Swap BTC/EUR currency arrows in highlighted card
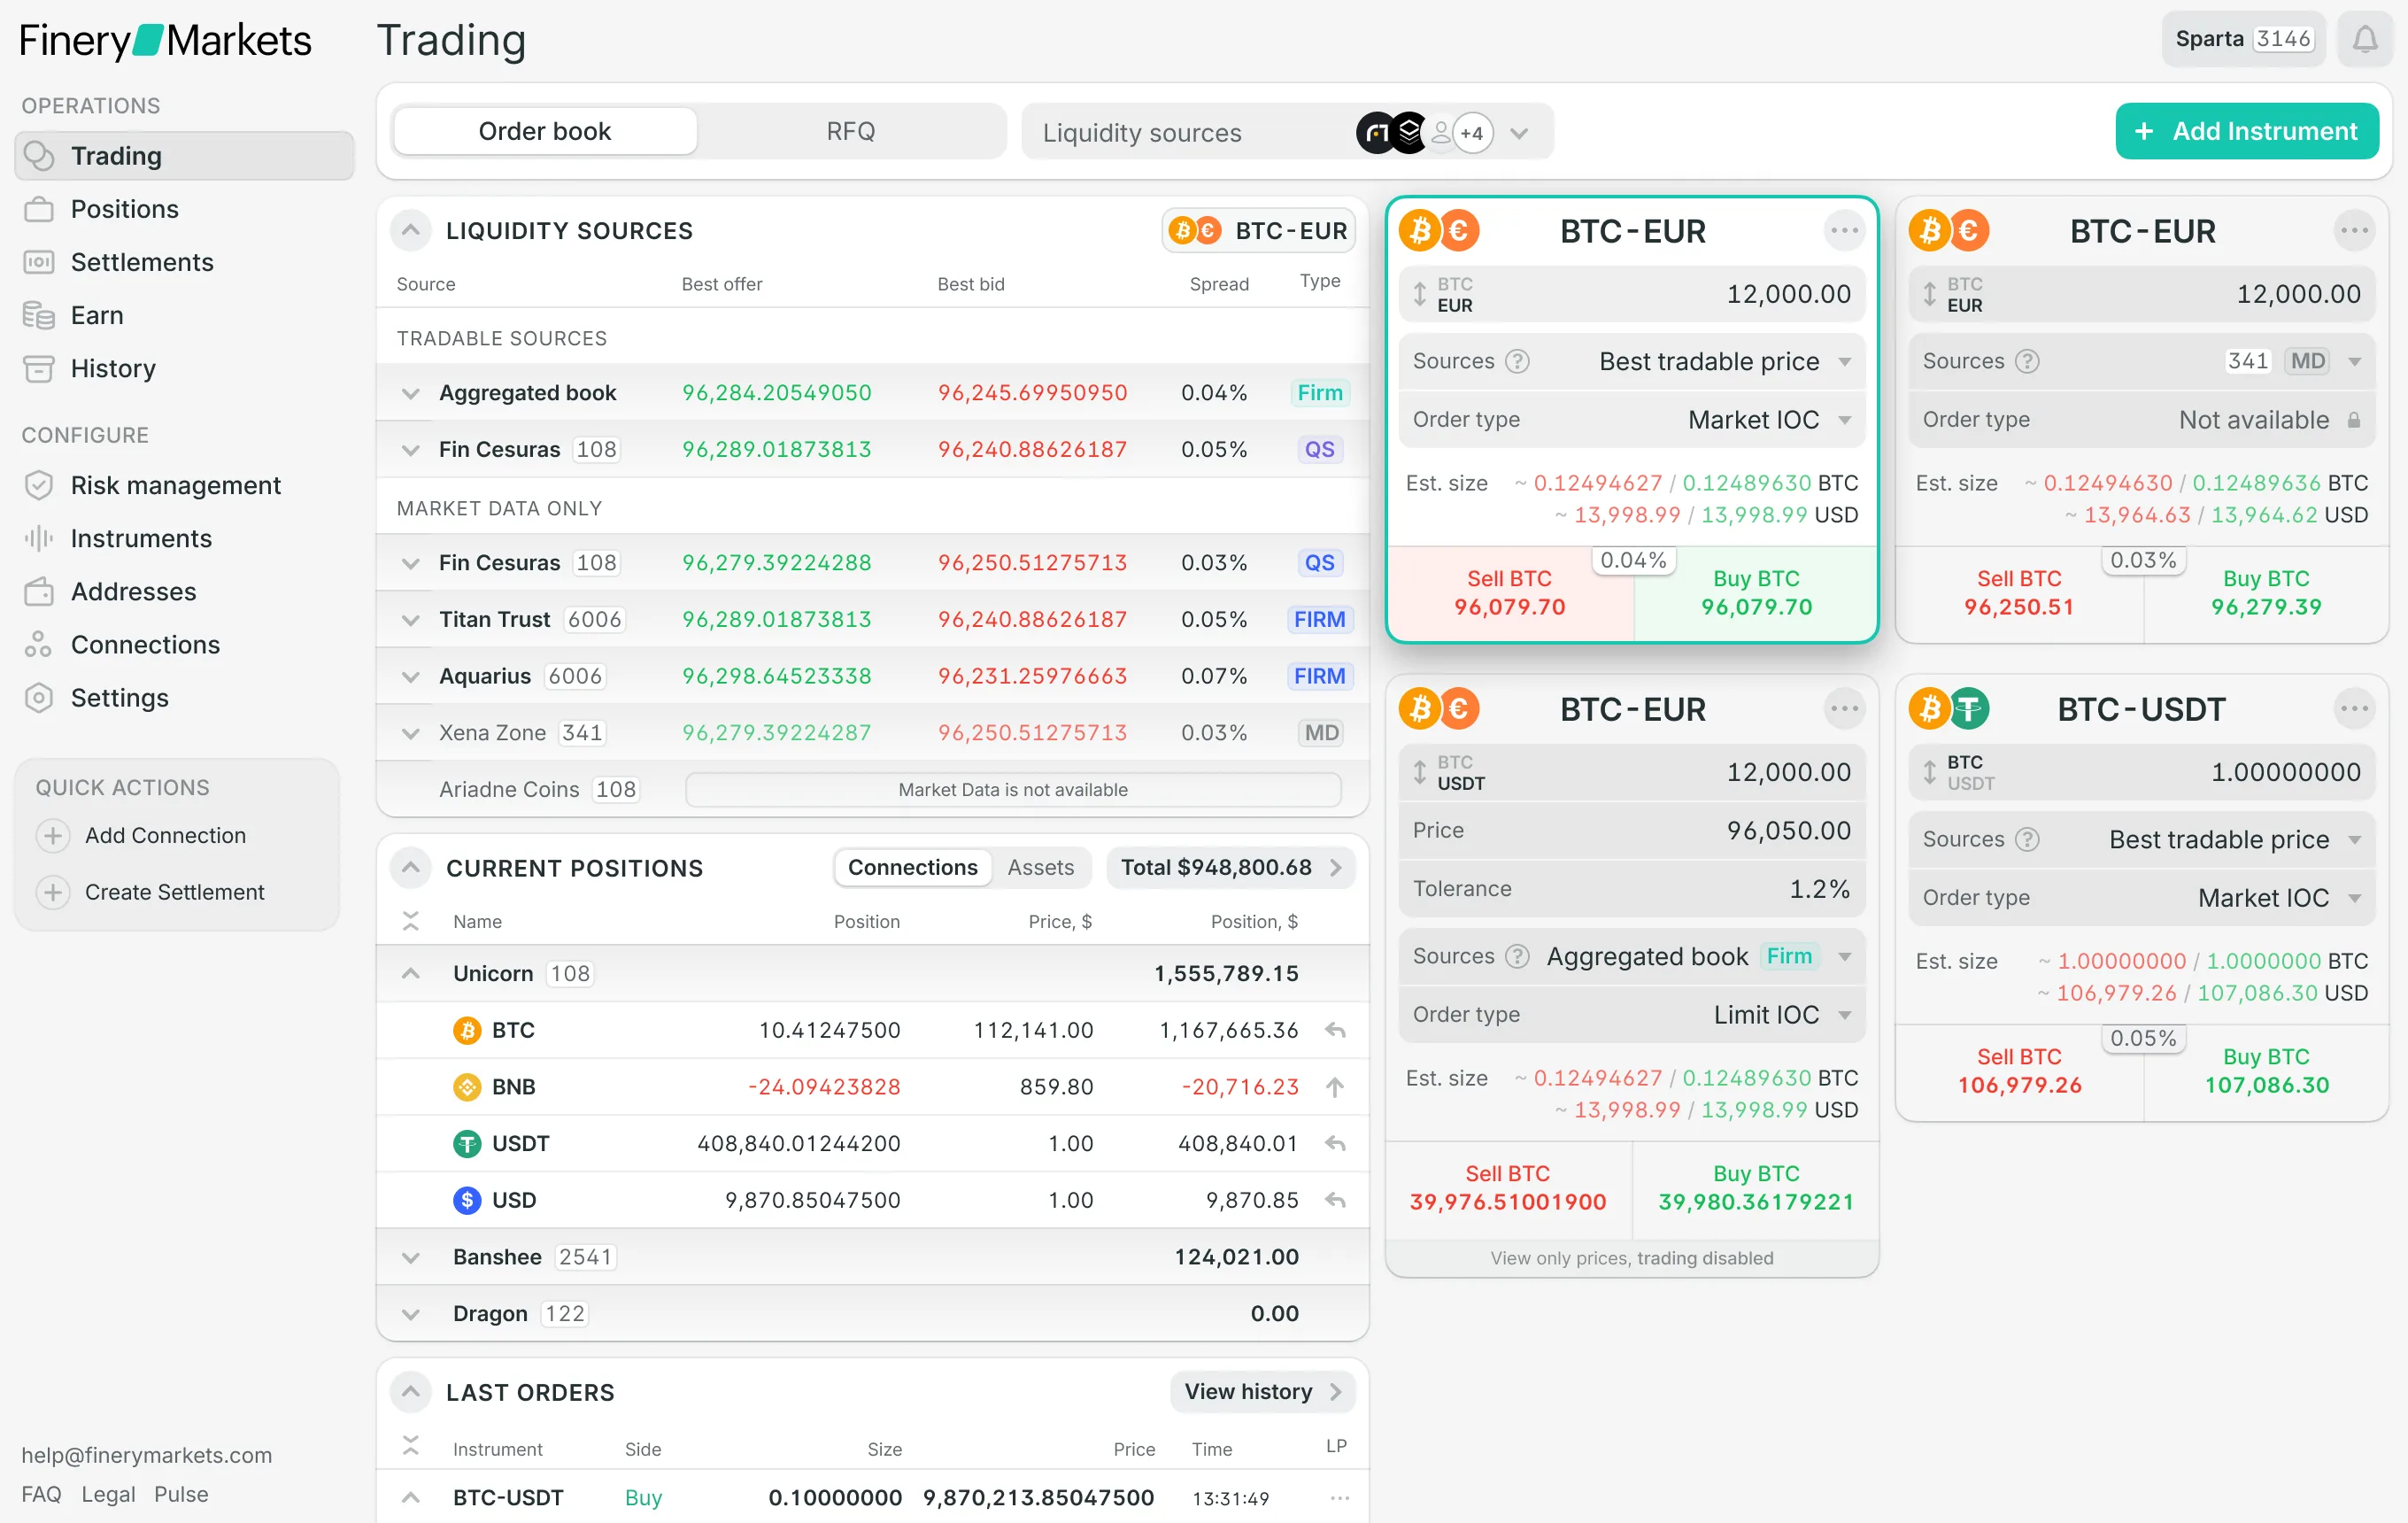Image resolution: width=2408 pixels, height=1523 pixels. 1419,294
